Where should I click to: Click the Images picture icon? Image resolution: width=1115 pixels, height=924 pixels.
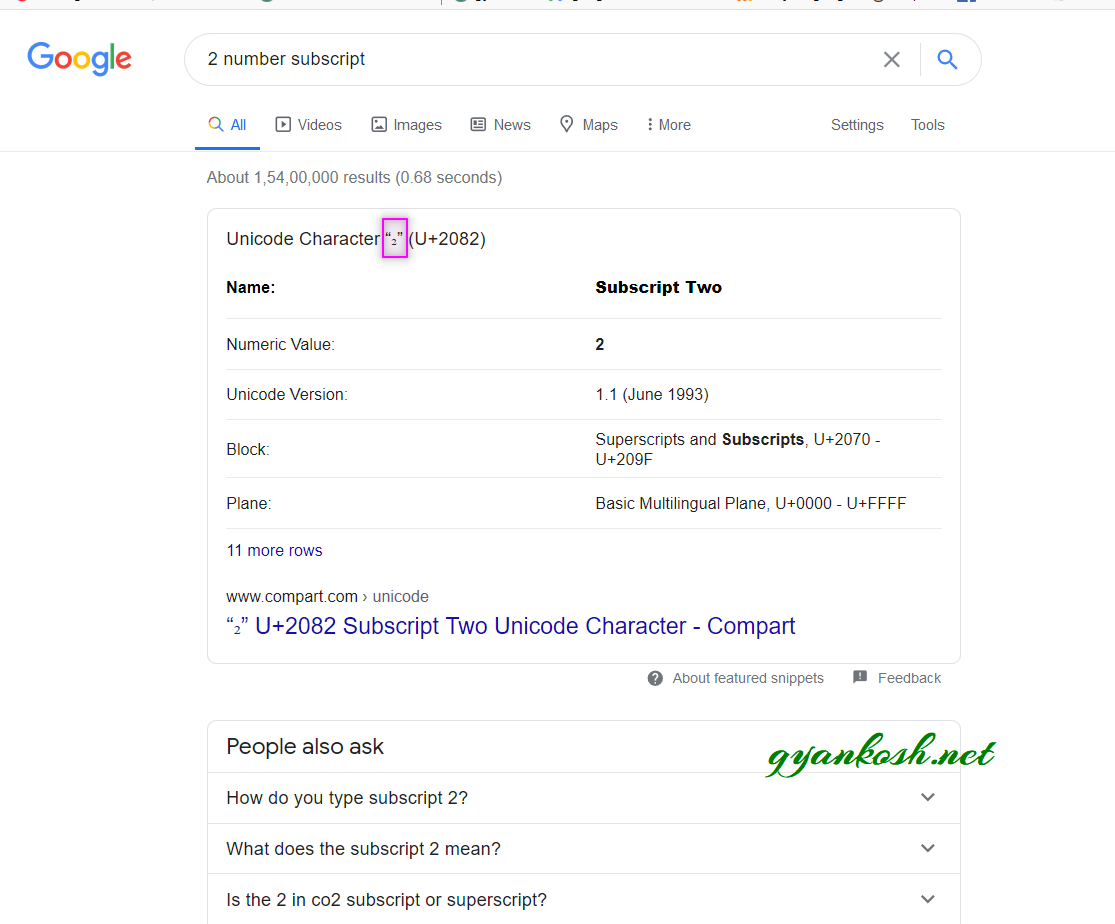pyautogui.click(x=379, y=124)
